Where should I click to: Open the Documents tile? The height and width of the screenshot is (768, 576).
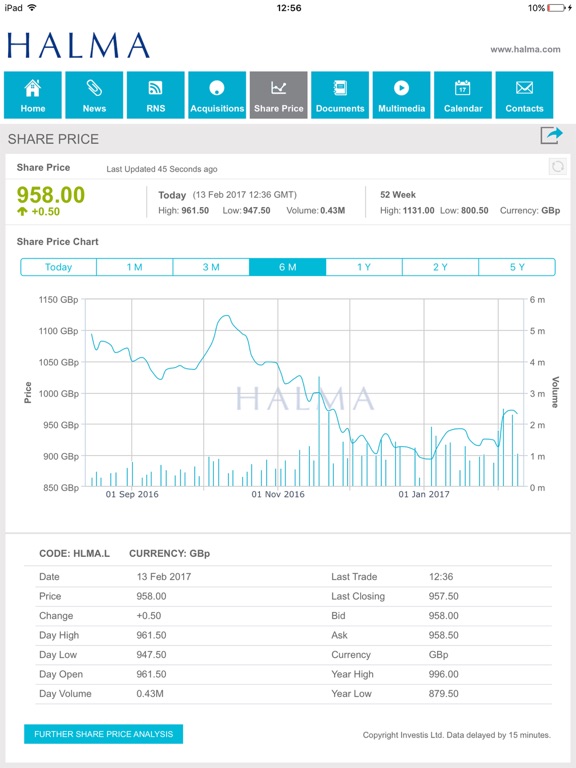point(340,95)
